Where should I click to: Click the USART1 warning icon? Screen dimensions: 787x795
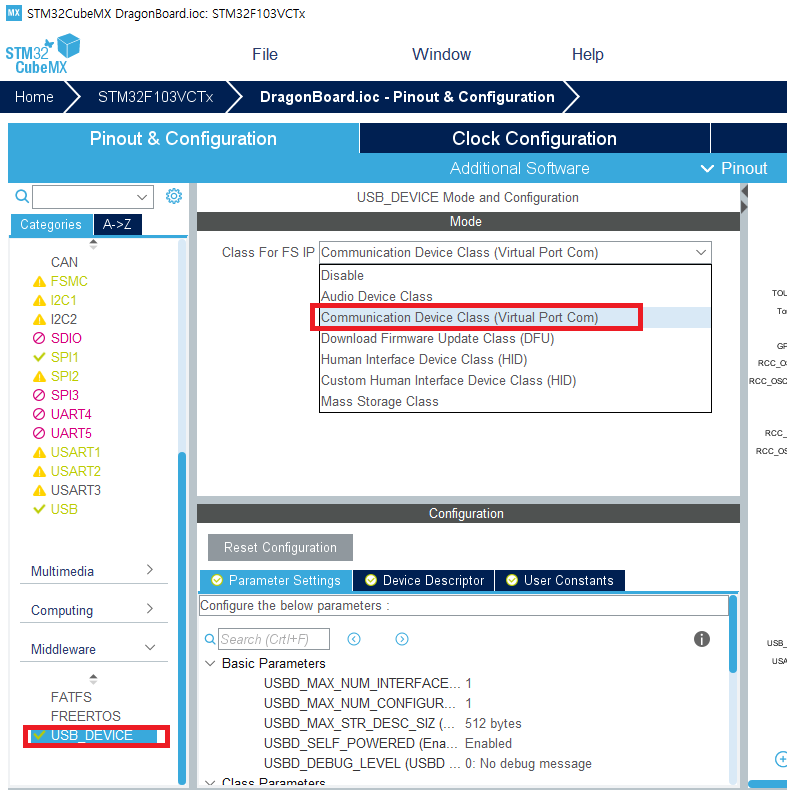click(39, 452)
